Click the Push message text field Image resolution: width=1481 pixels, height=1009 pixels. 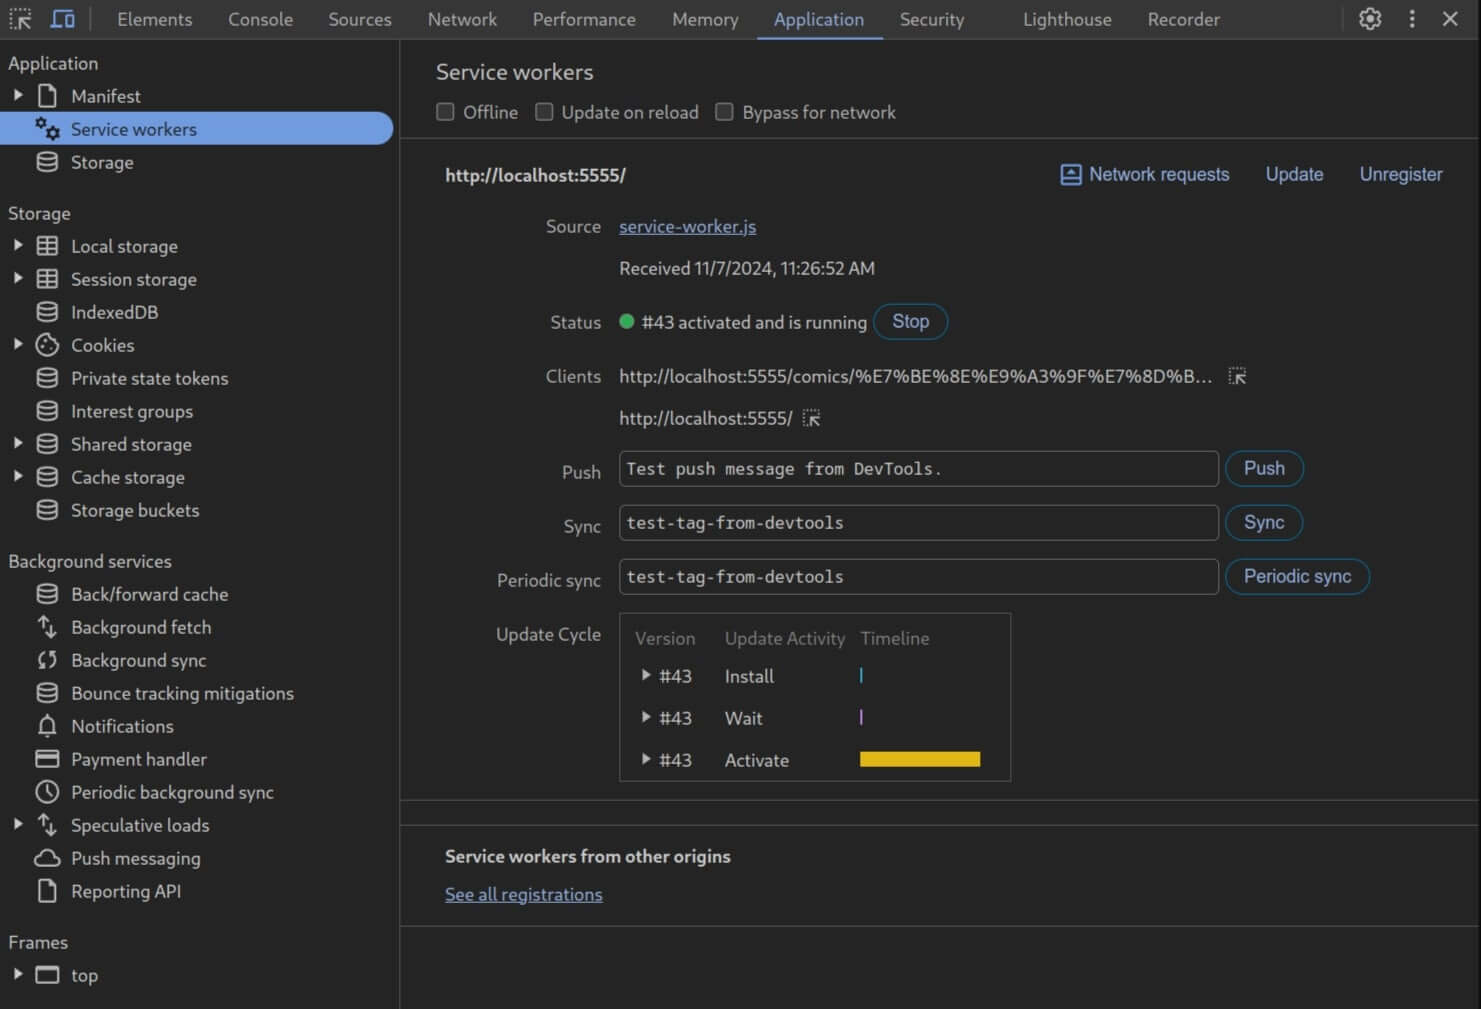(x=918, y=469)
